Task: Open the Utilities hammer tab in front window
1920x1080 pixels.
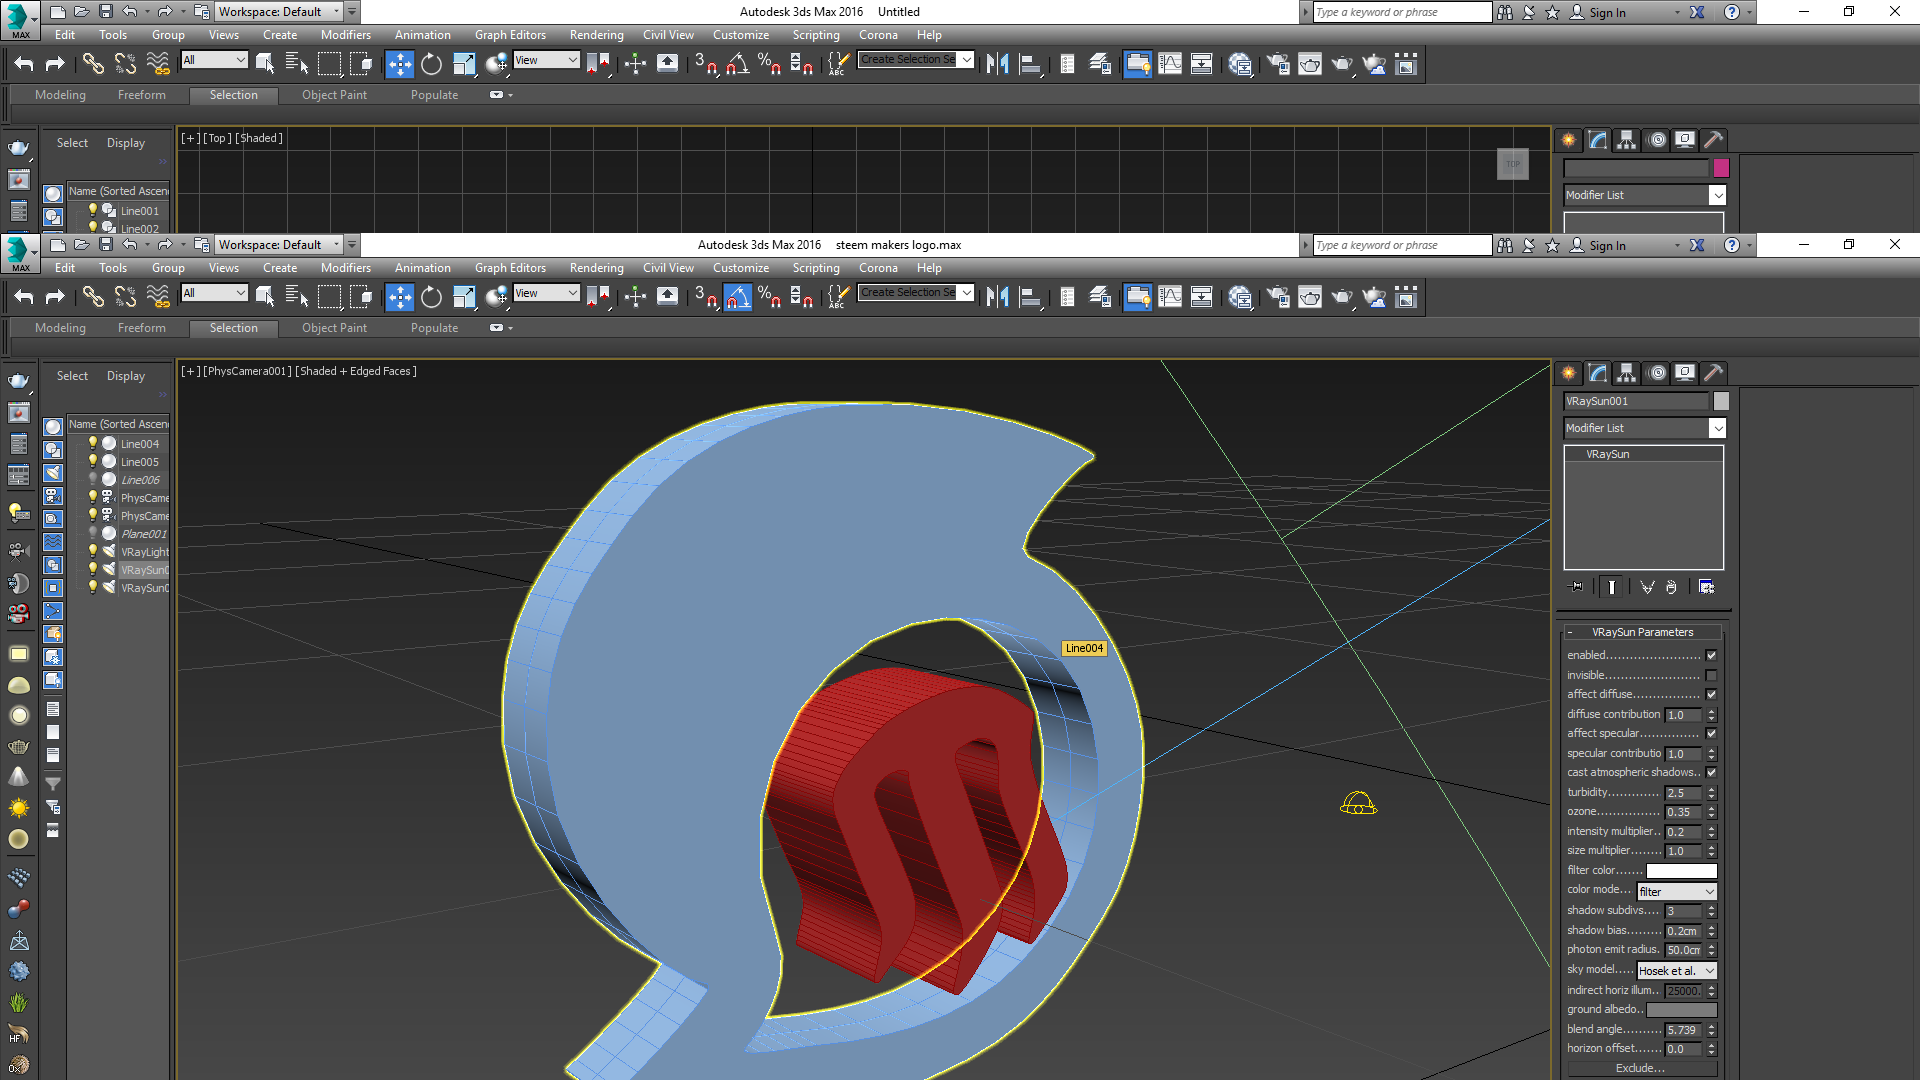Action: [x=1714, y=373]
